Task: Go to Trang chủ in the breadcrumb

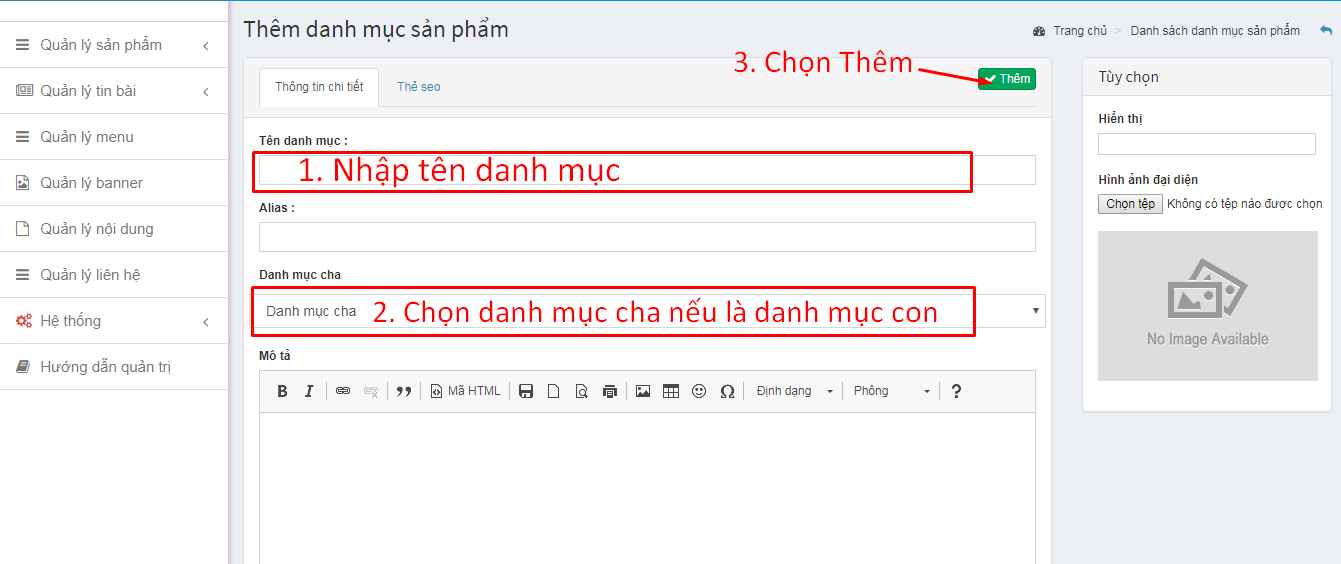Action: click(x=1080, y=31)
